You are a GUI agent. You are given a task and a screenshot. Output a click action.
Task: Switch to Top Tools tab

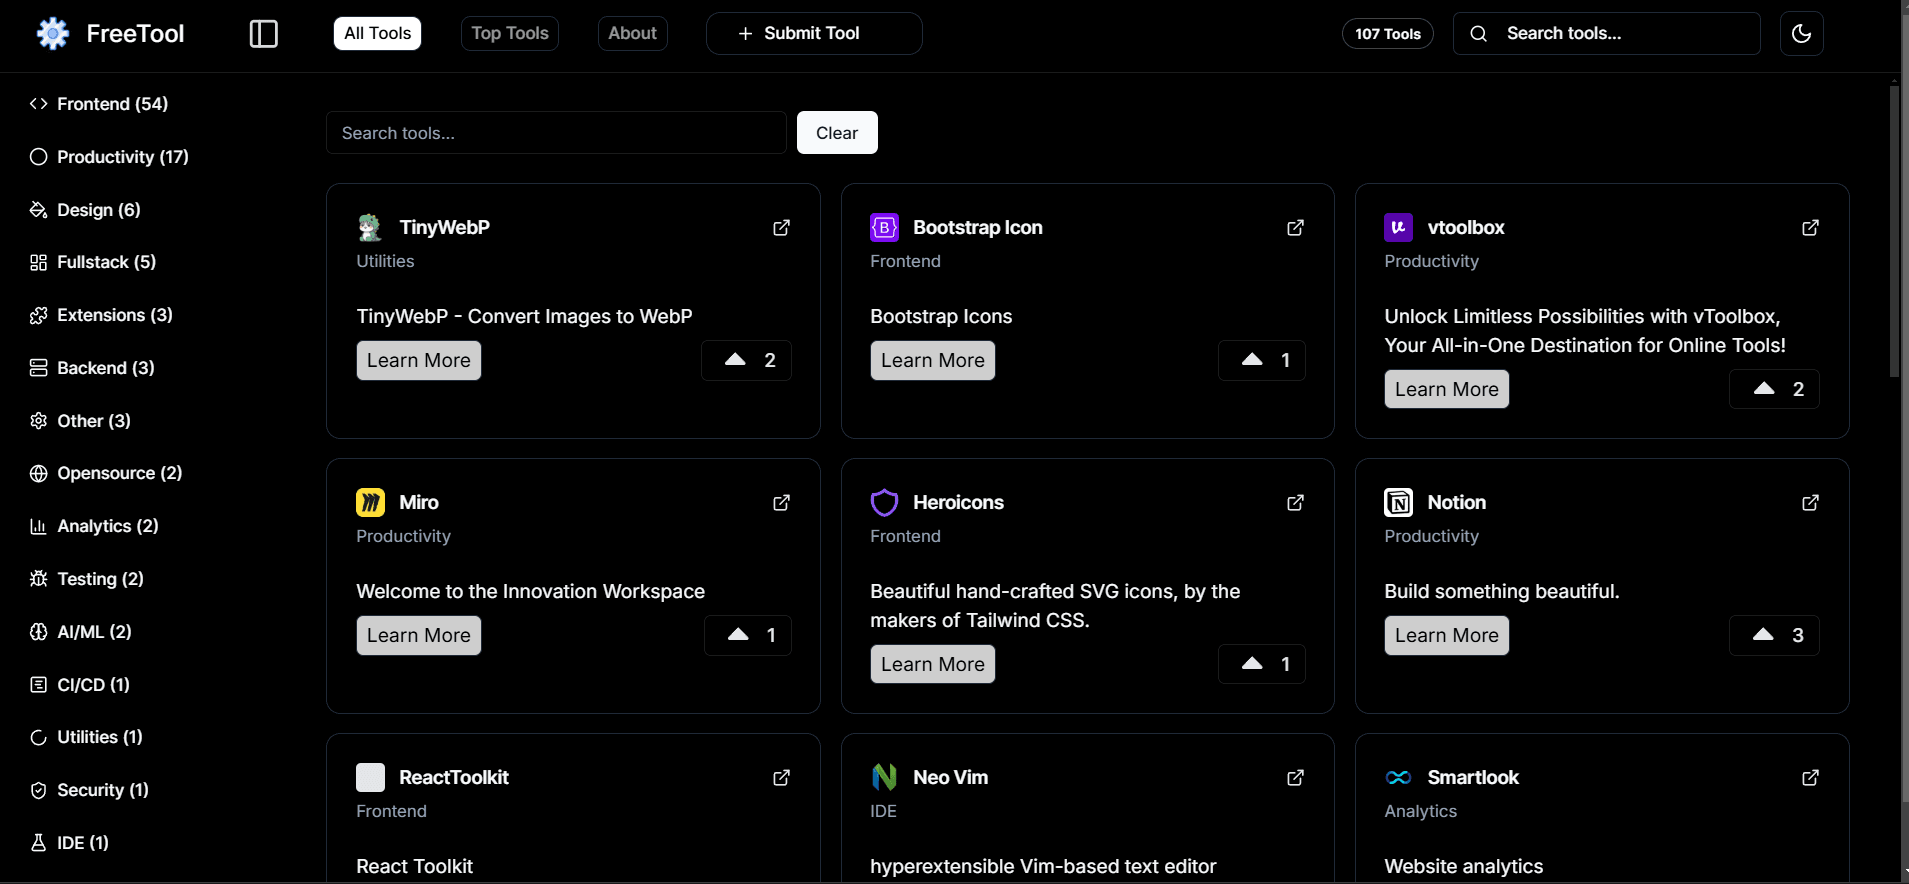click(x=509, y=33)
